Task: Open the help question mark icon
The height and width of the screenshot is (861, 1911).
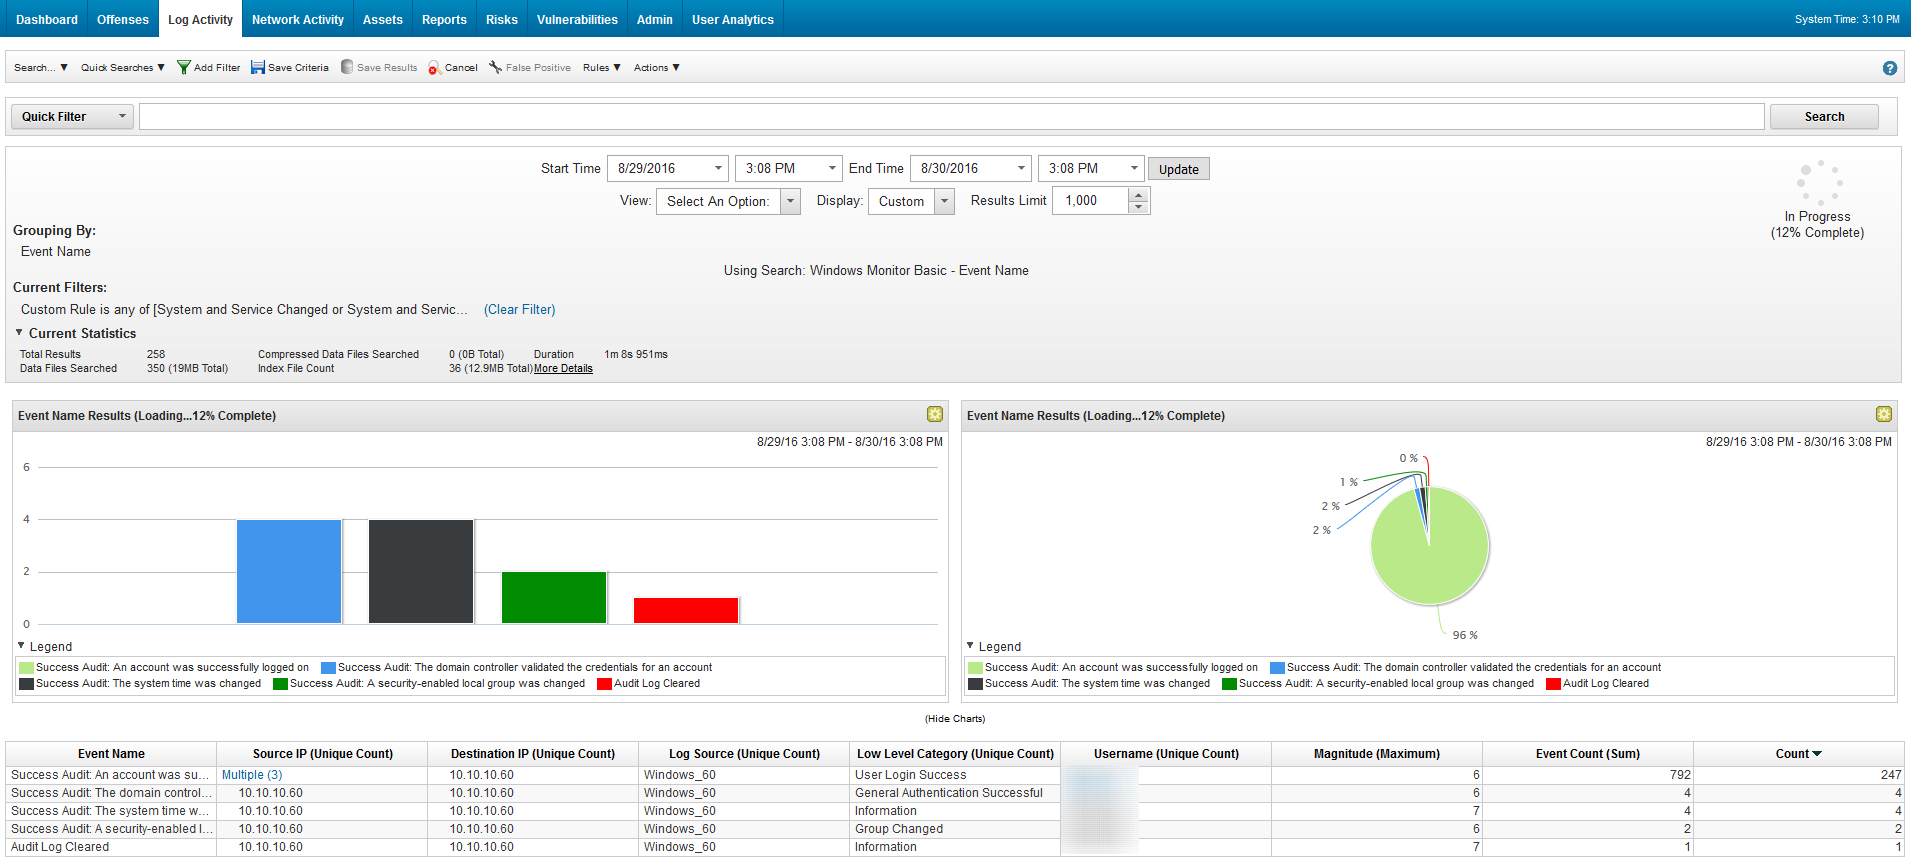Action: (x=1889, y=68)
